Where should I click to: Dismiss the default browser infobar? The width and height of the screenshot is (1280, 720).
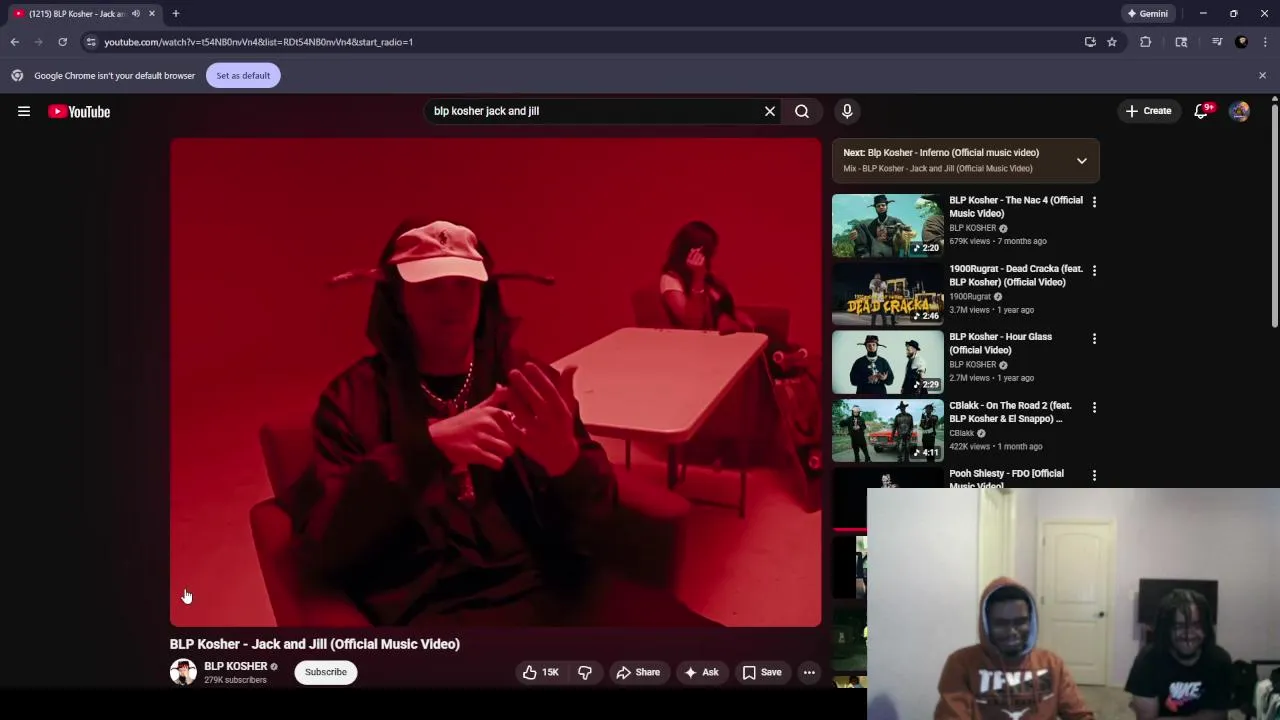coord(1262,75)
